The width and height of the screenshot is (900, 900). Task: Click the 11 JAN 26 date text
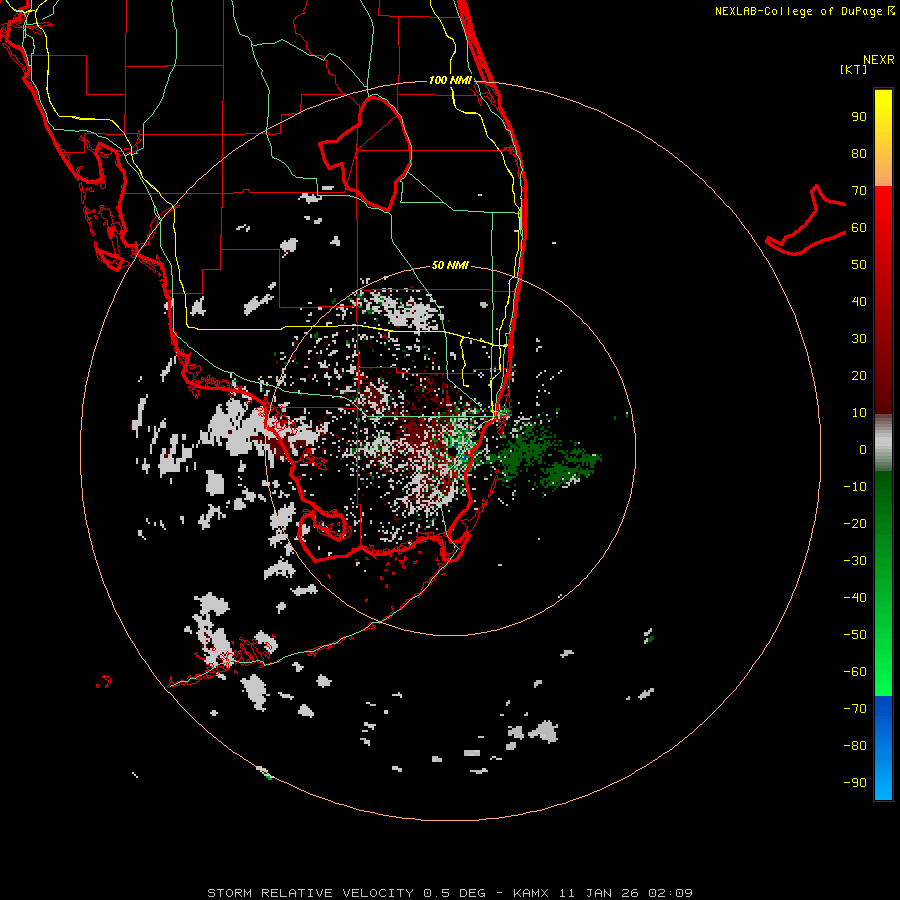click(598, 893)
